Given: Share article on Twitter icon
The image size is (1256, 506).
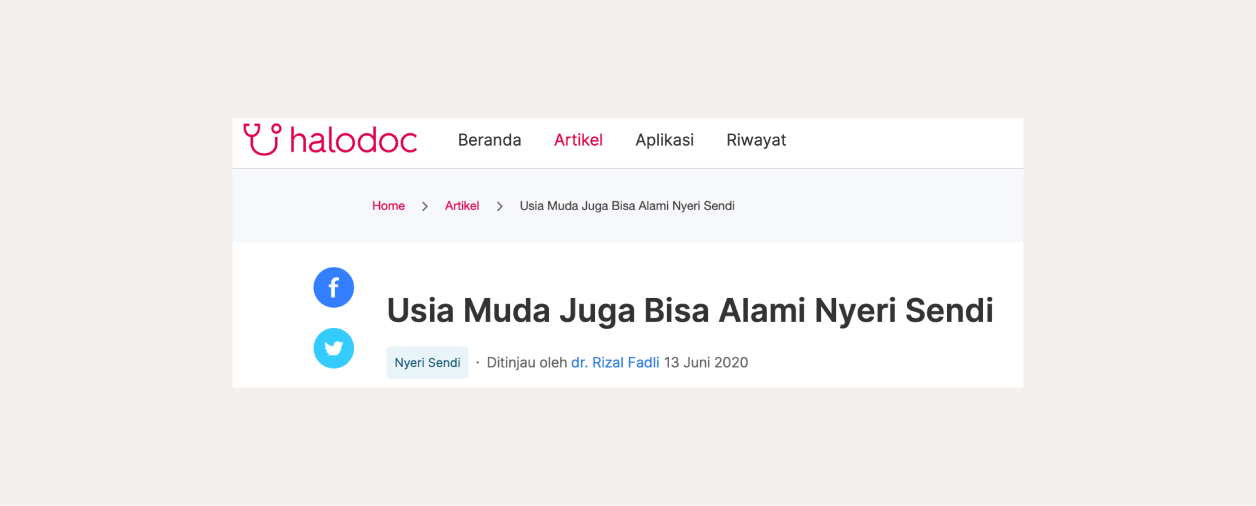Looking at the screenshot, I should tap(334, 348).
